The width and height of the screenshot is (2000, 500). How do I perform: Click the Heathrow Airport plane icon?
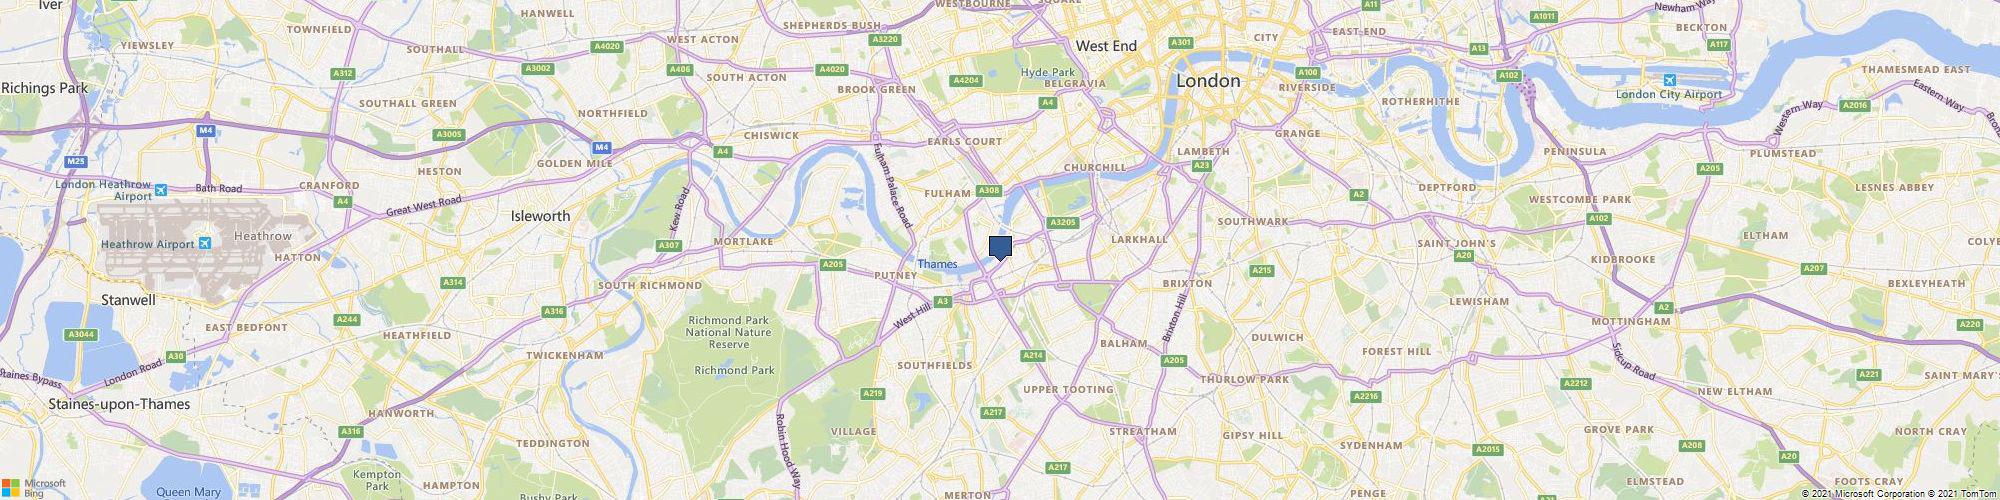pyautogui.click(x=205, y=243)
